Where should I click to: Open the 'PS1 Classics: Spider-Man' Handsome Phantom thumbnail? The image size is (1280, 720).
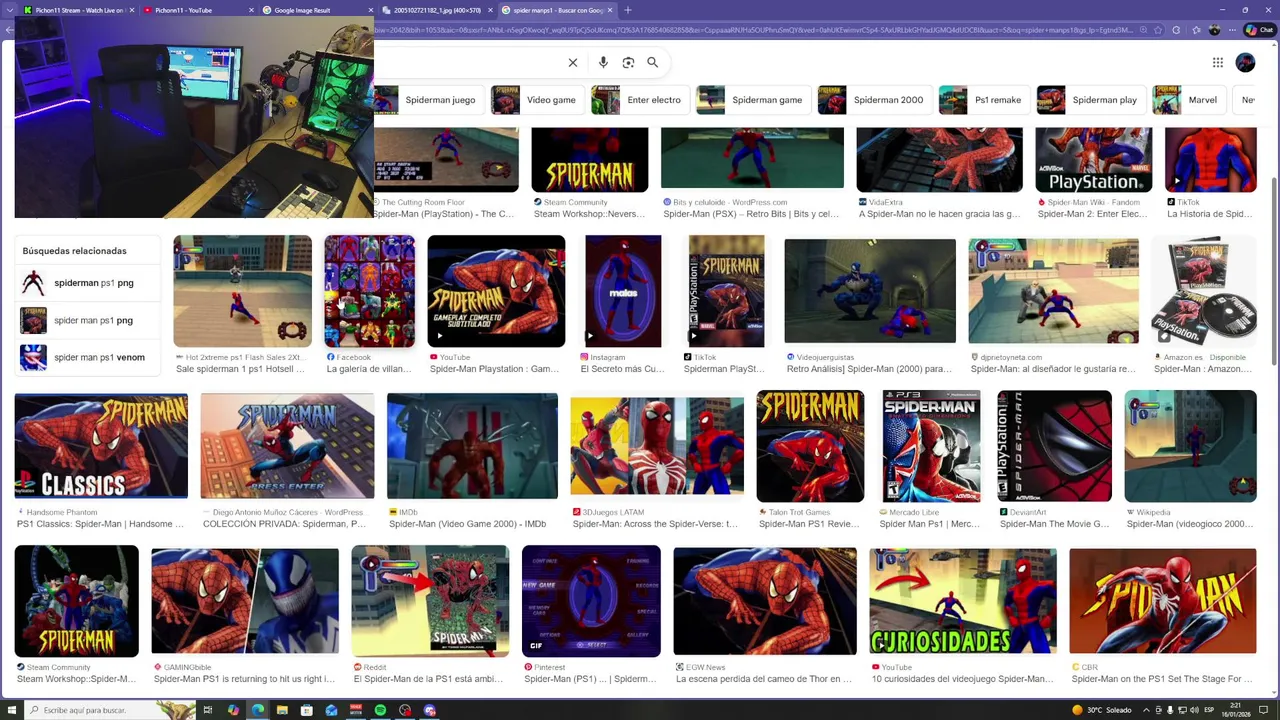click(x=101, y=446)
